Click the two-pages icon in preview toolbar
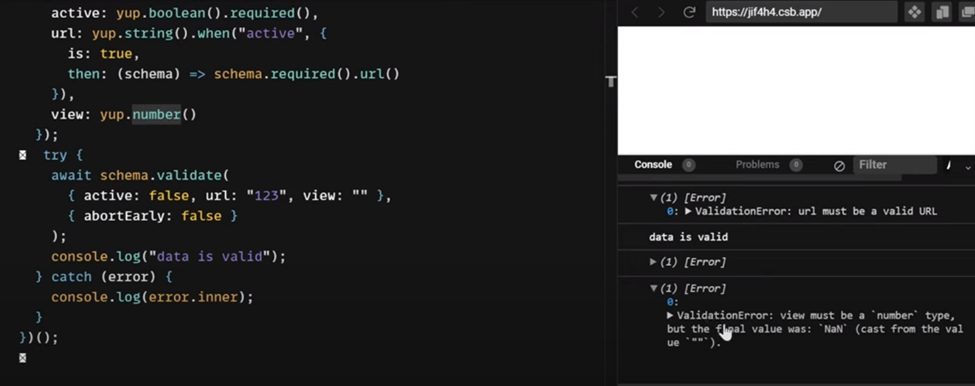Image resolution: width=975 pixels, height=386 pixels. [943, 12]
